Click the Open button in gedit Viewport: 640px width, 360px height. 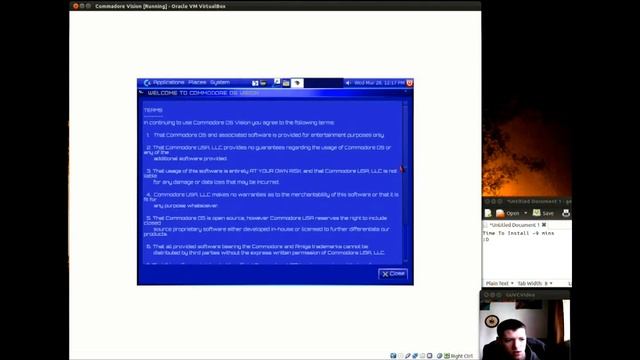pos(508,213)
